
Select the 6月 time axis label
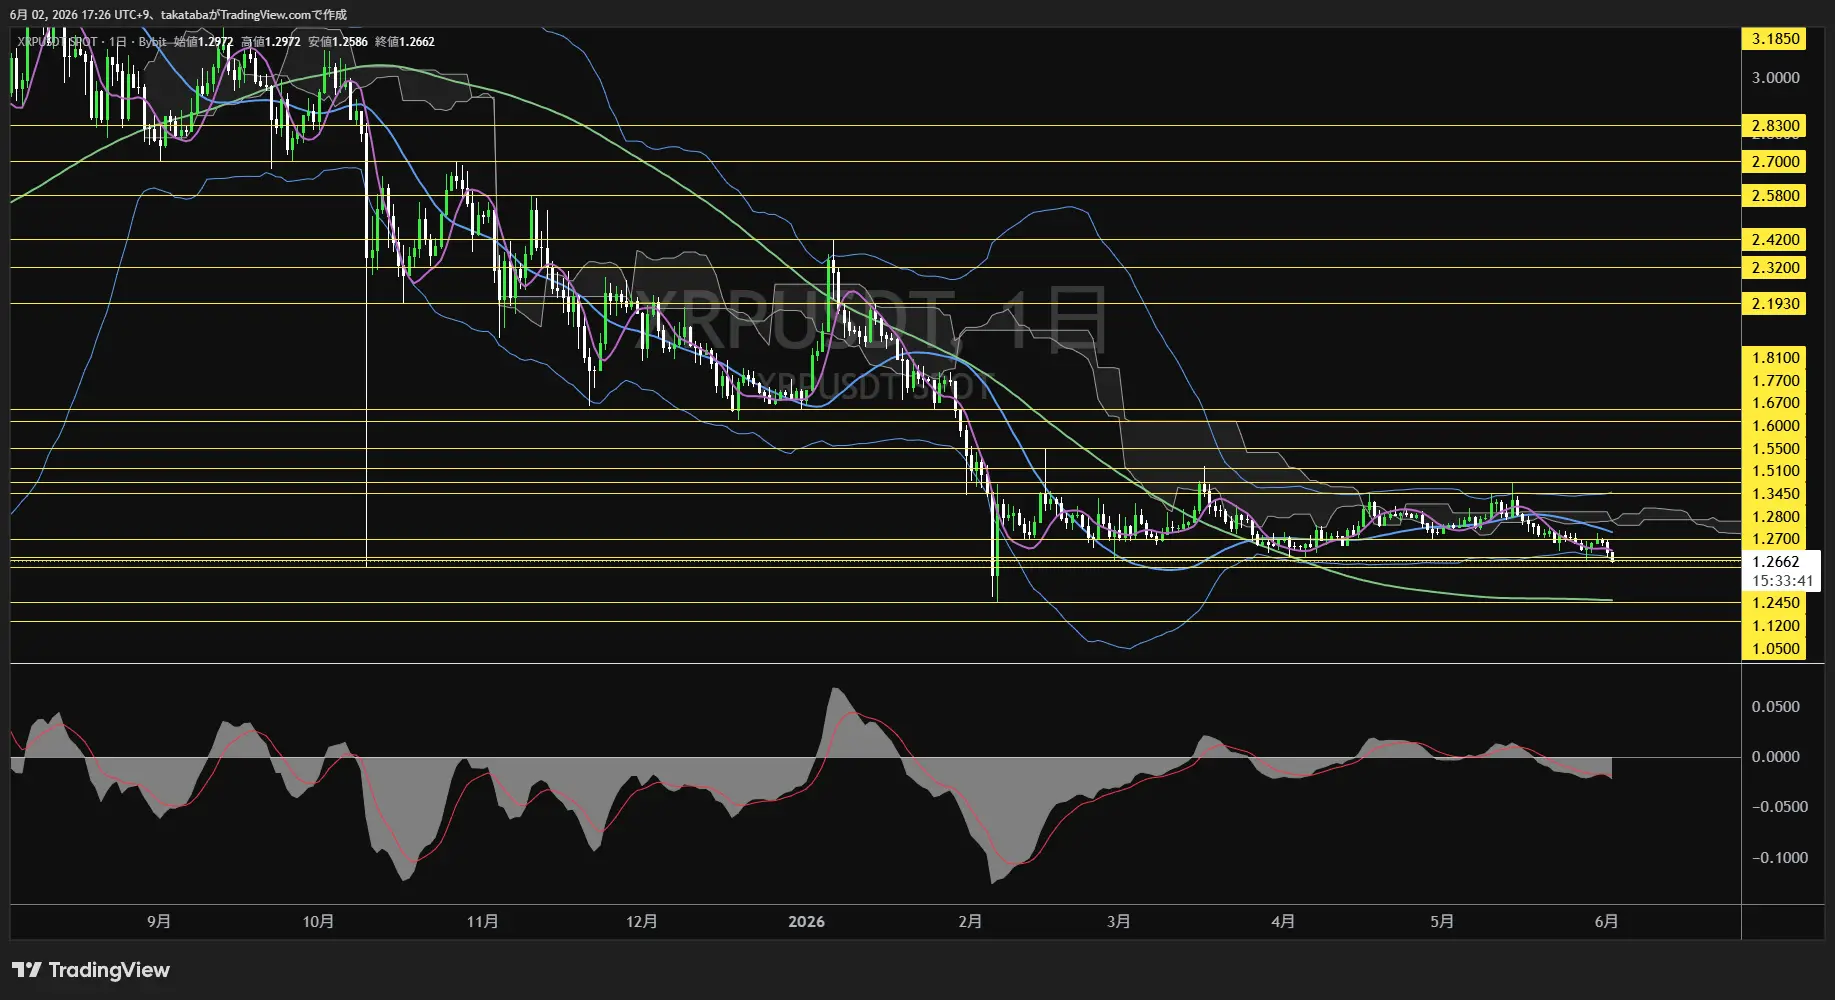click(1606, 922)
